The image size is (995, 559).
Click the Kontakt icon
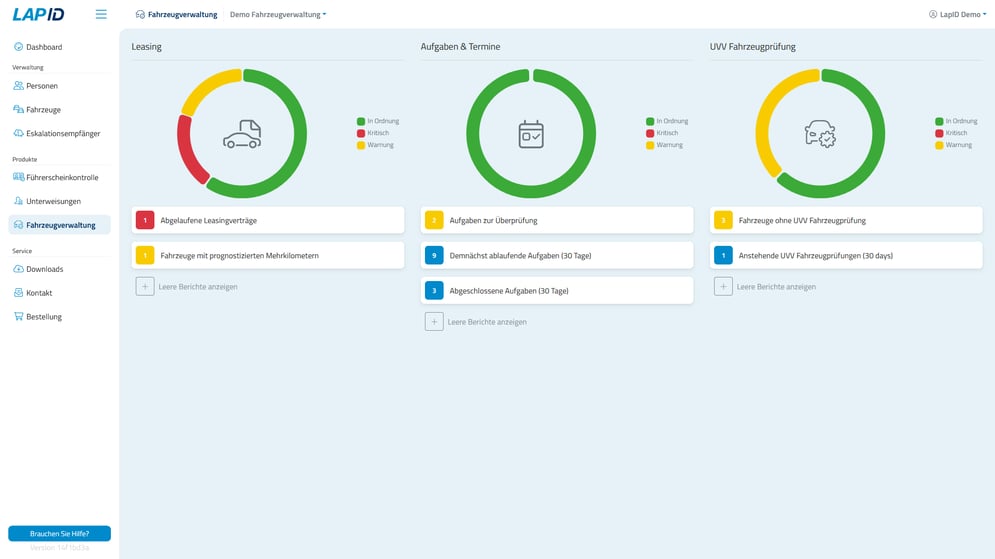(x=18, y=292)
